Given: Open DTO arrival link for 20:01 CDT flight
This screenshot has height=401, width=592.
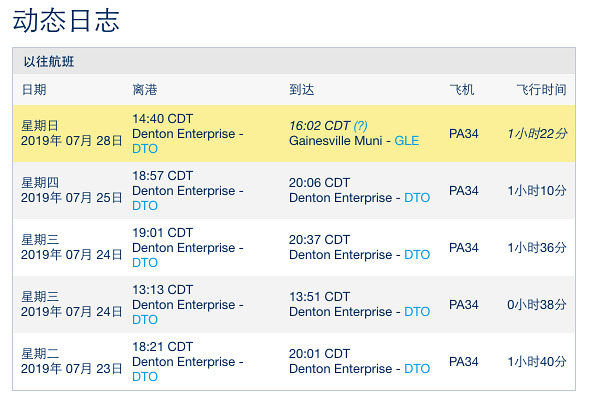Looking at the screenshot, I should click(417, 369).
